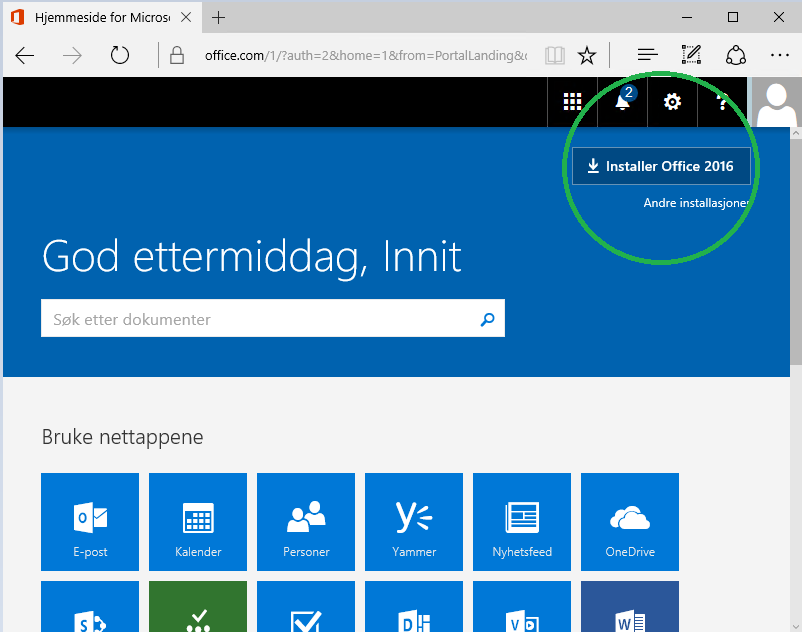This screenshot has height=632, width=802.
Task: Open the Hub lines icon
Action: (648, 54)
